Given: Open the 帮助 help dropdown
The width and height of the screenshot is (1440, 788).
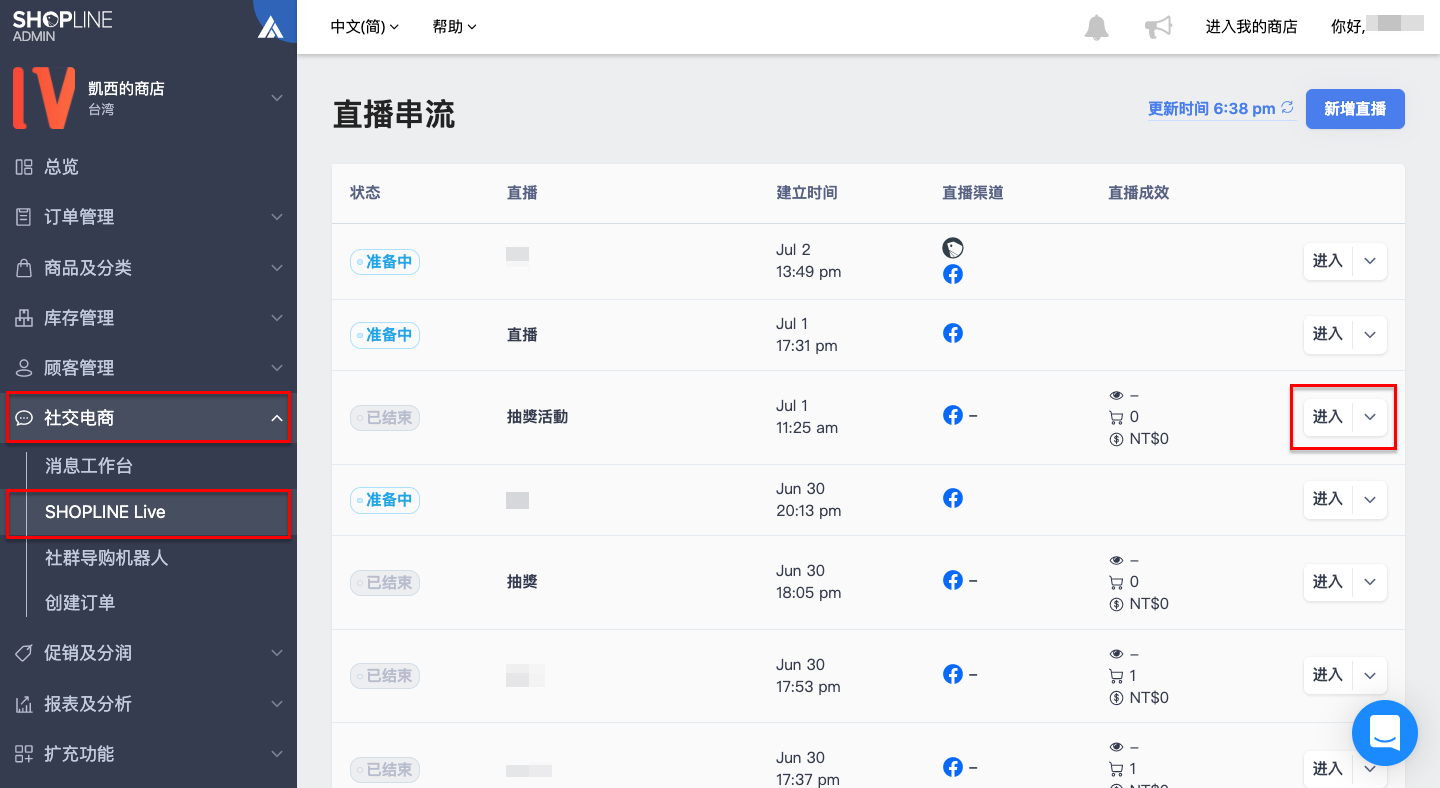Looking at the screenshot, I should (x=455, y=27).
